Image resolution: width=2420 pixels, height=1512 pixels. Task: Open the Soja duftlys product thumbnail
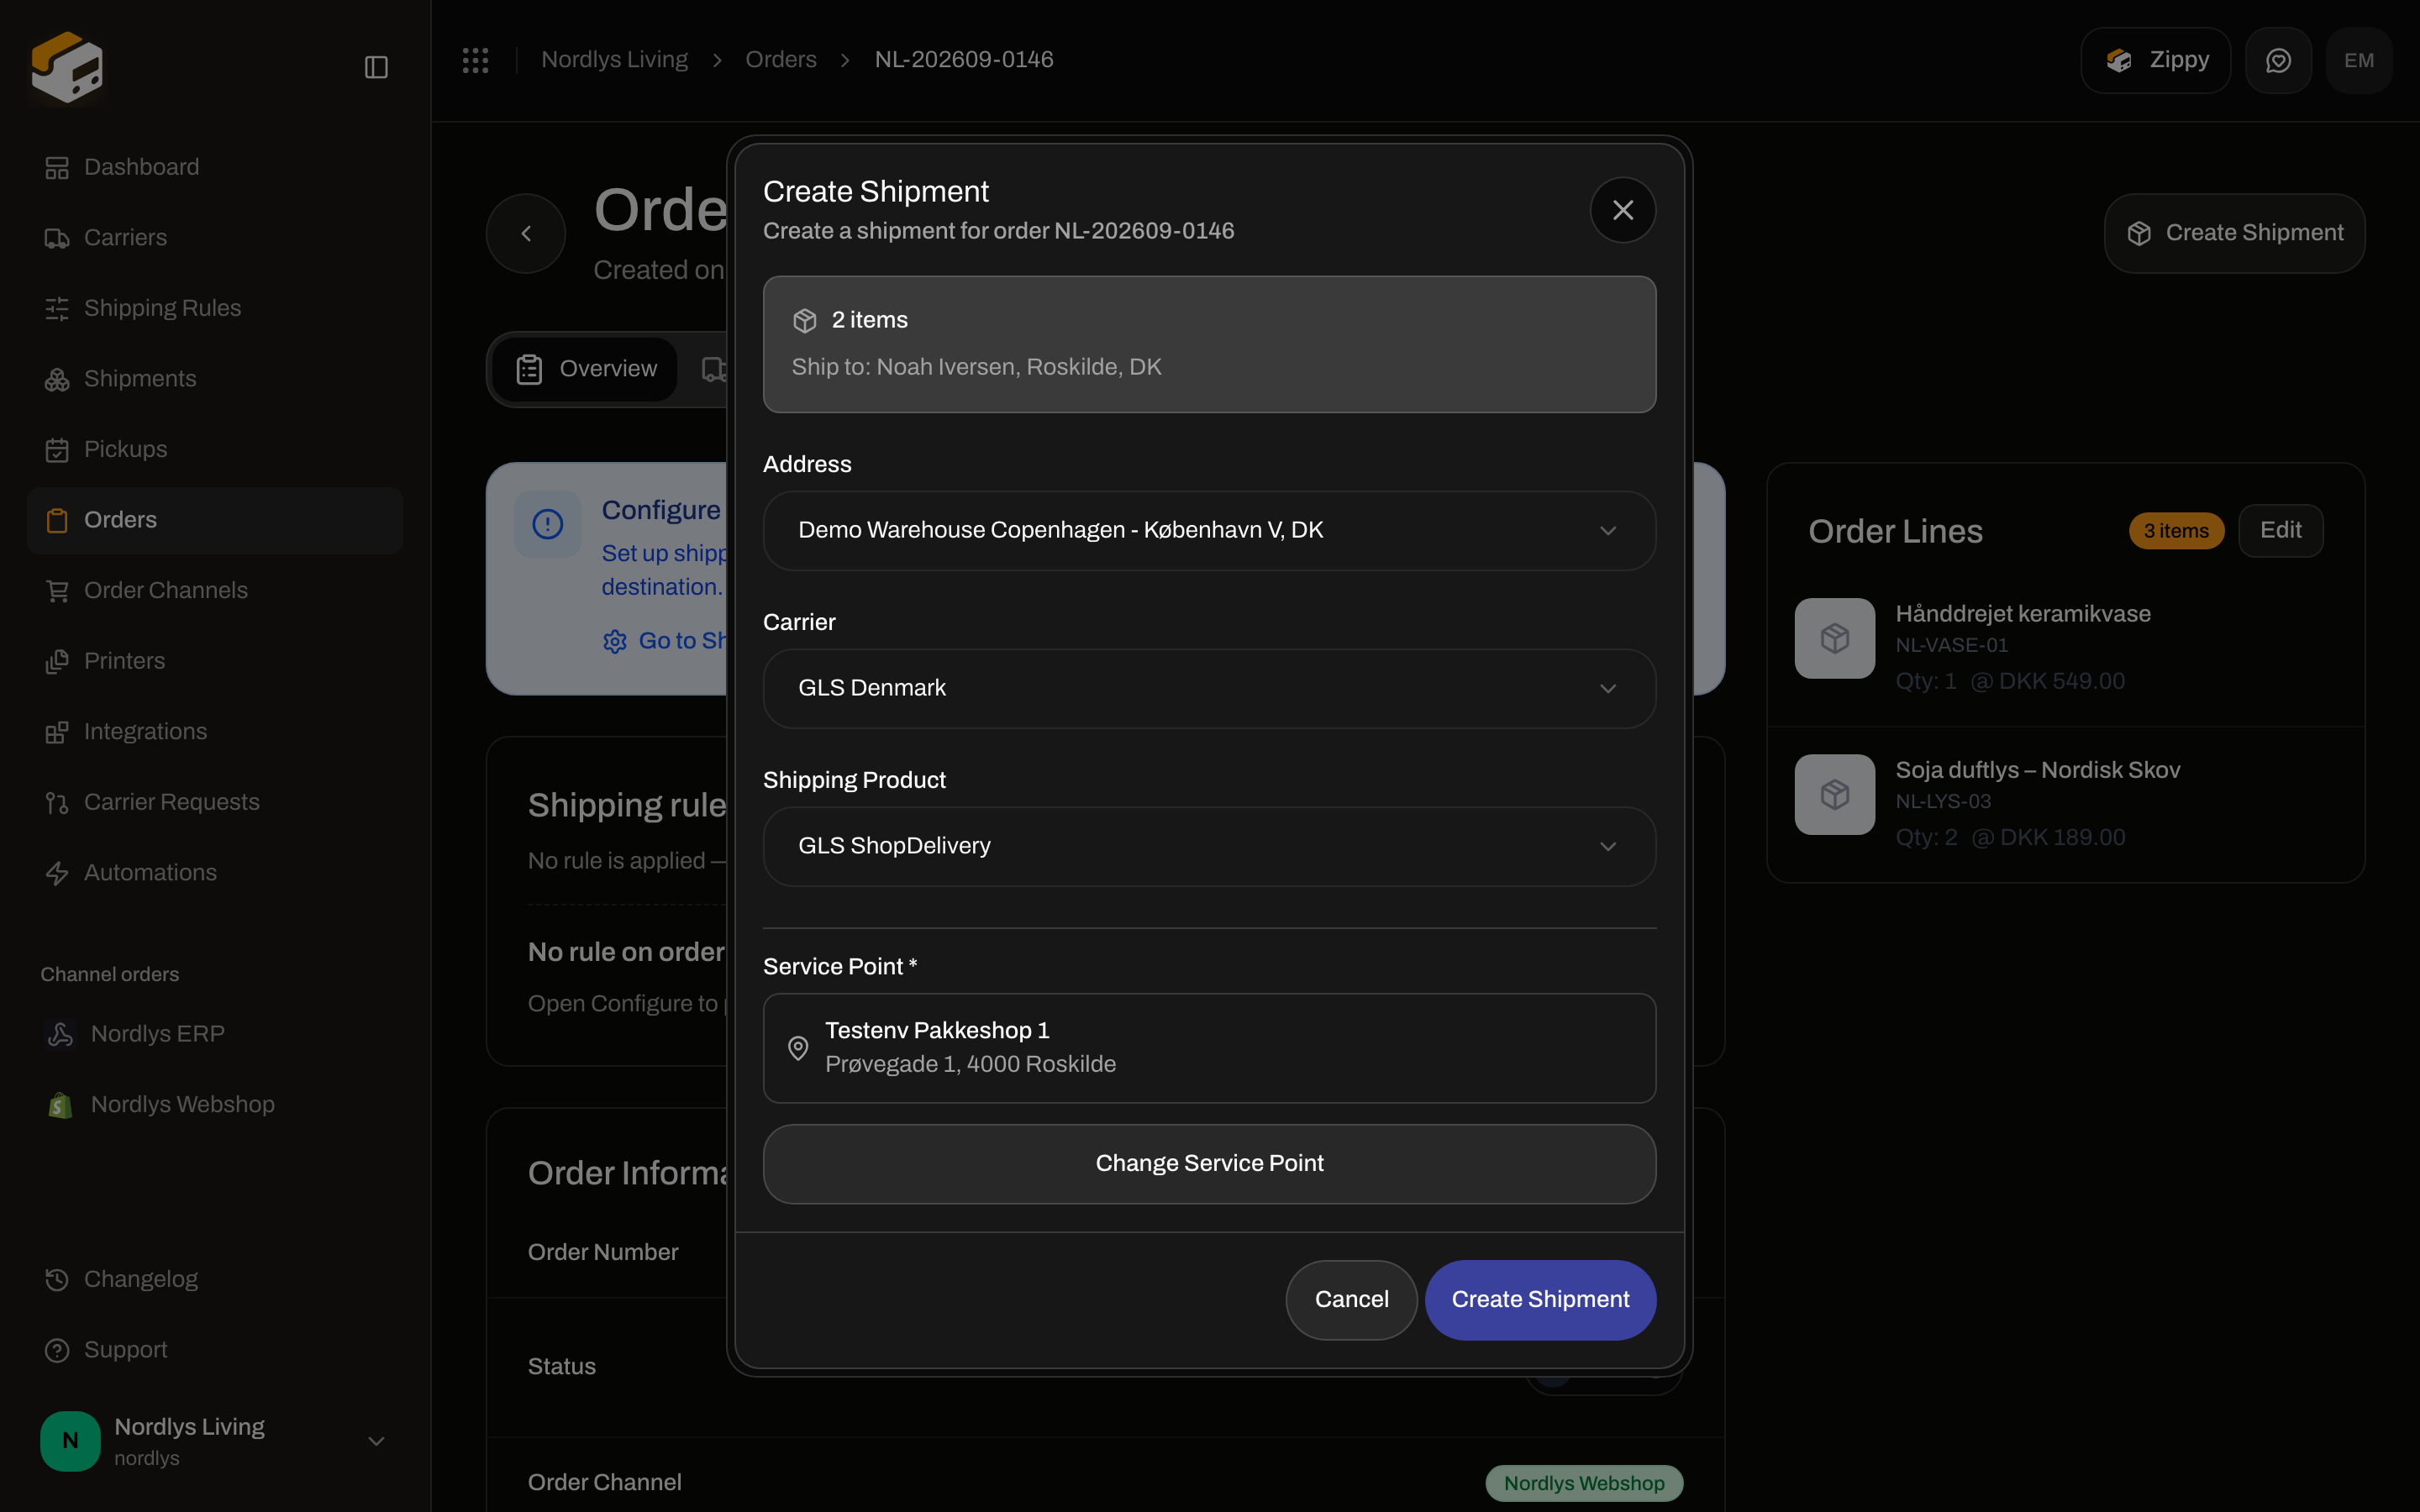click(1834, 794)
